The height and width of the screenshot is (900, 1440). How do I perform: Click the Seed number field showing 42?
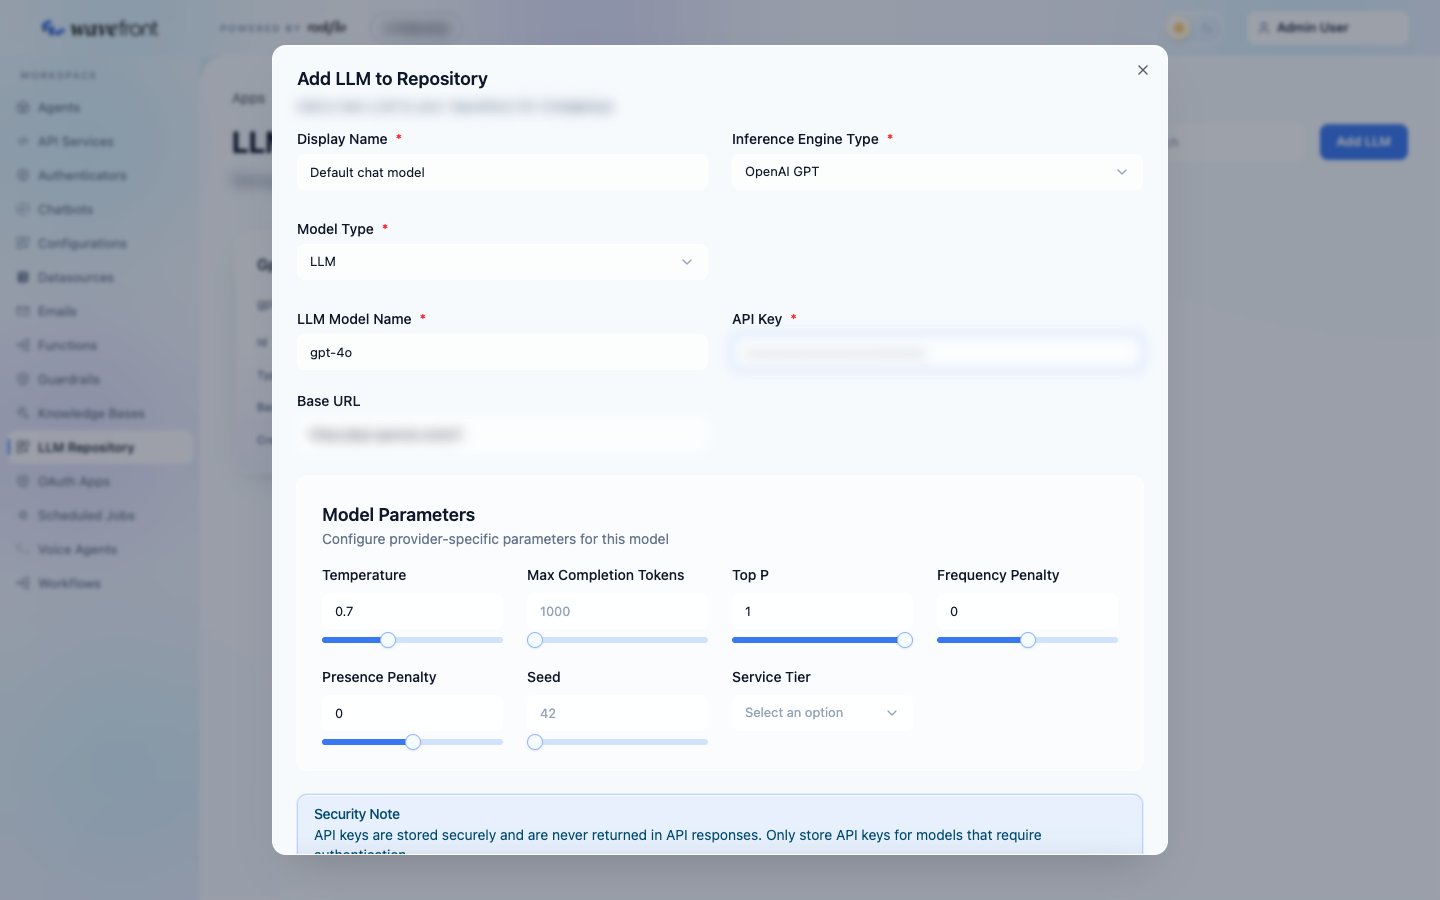pos(617,713)
